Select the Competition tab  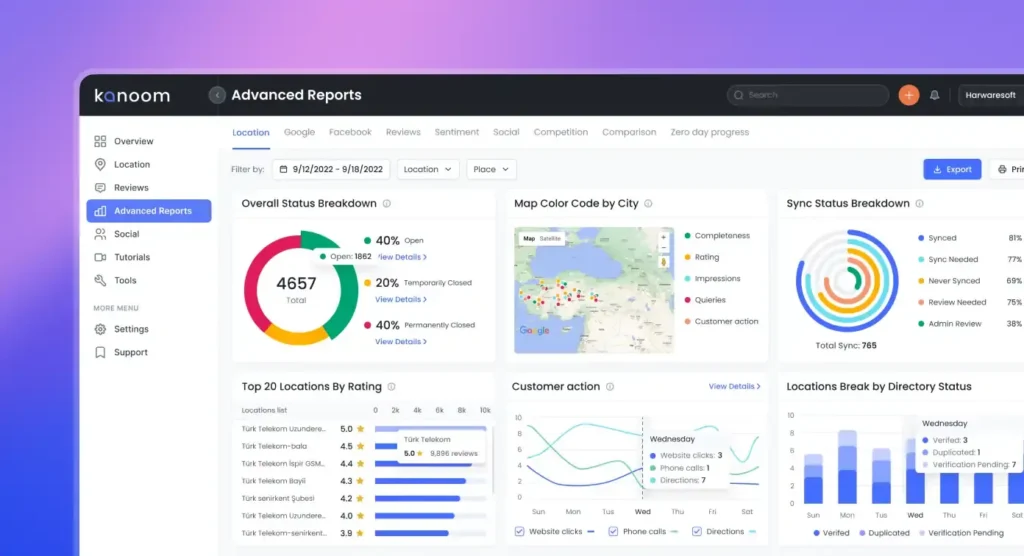(x=560, y=132)
